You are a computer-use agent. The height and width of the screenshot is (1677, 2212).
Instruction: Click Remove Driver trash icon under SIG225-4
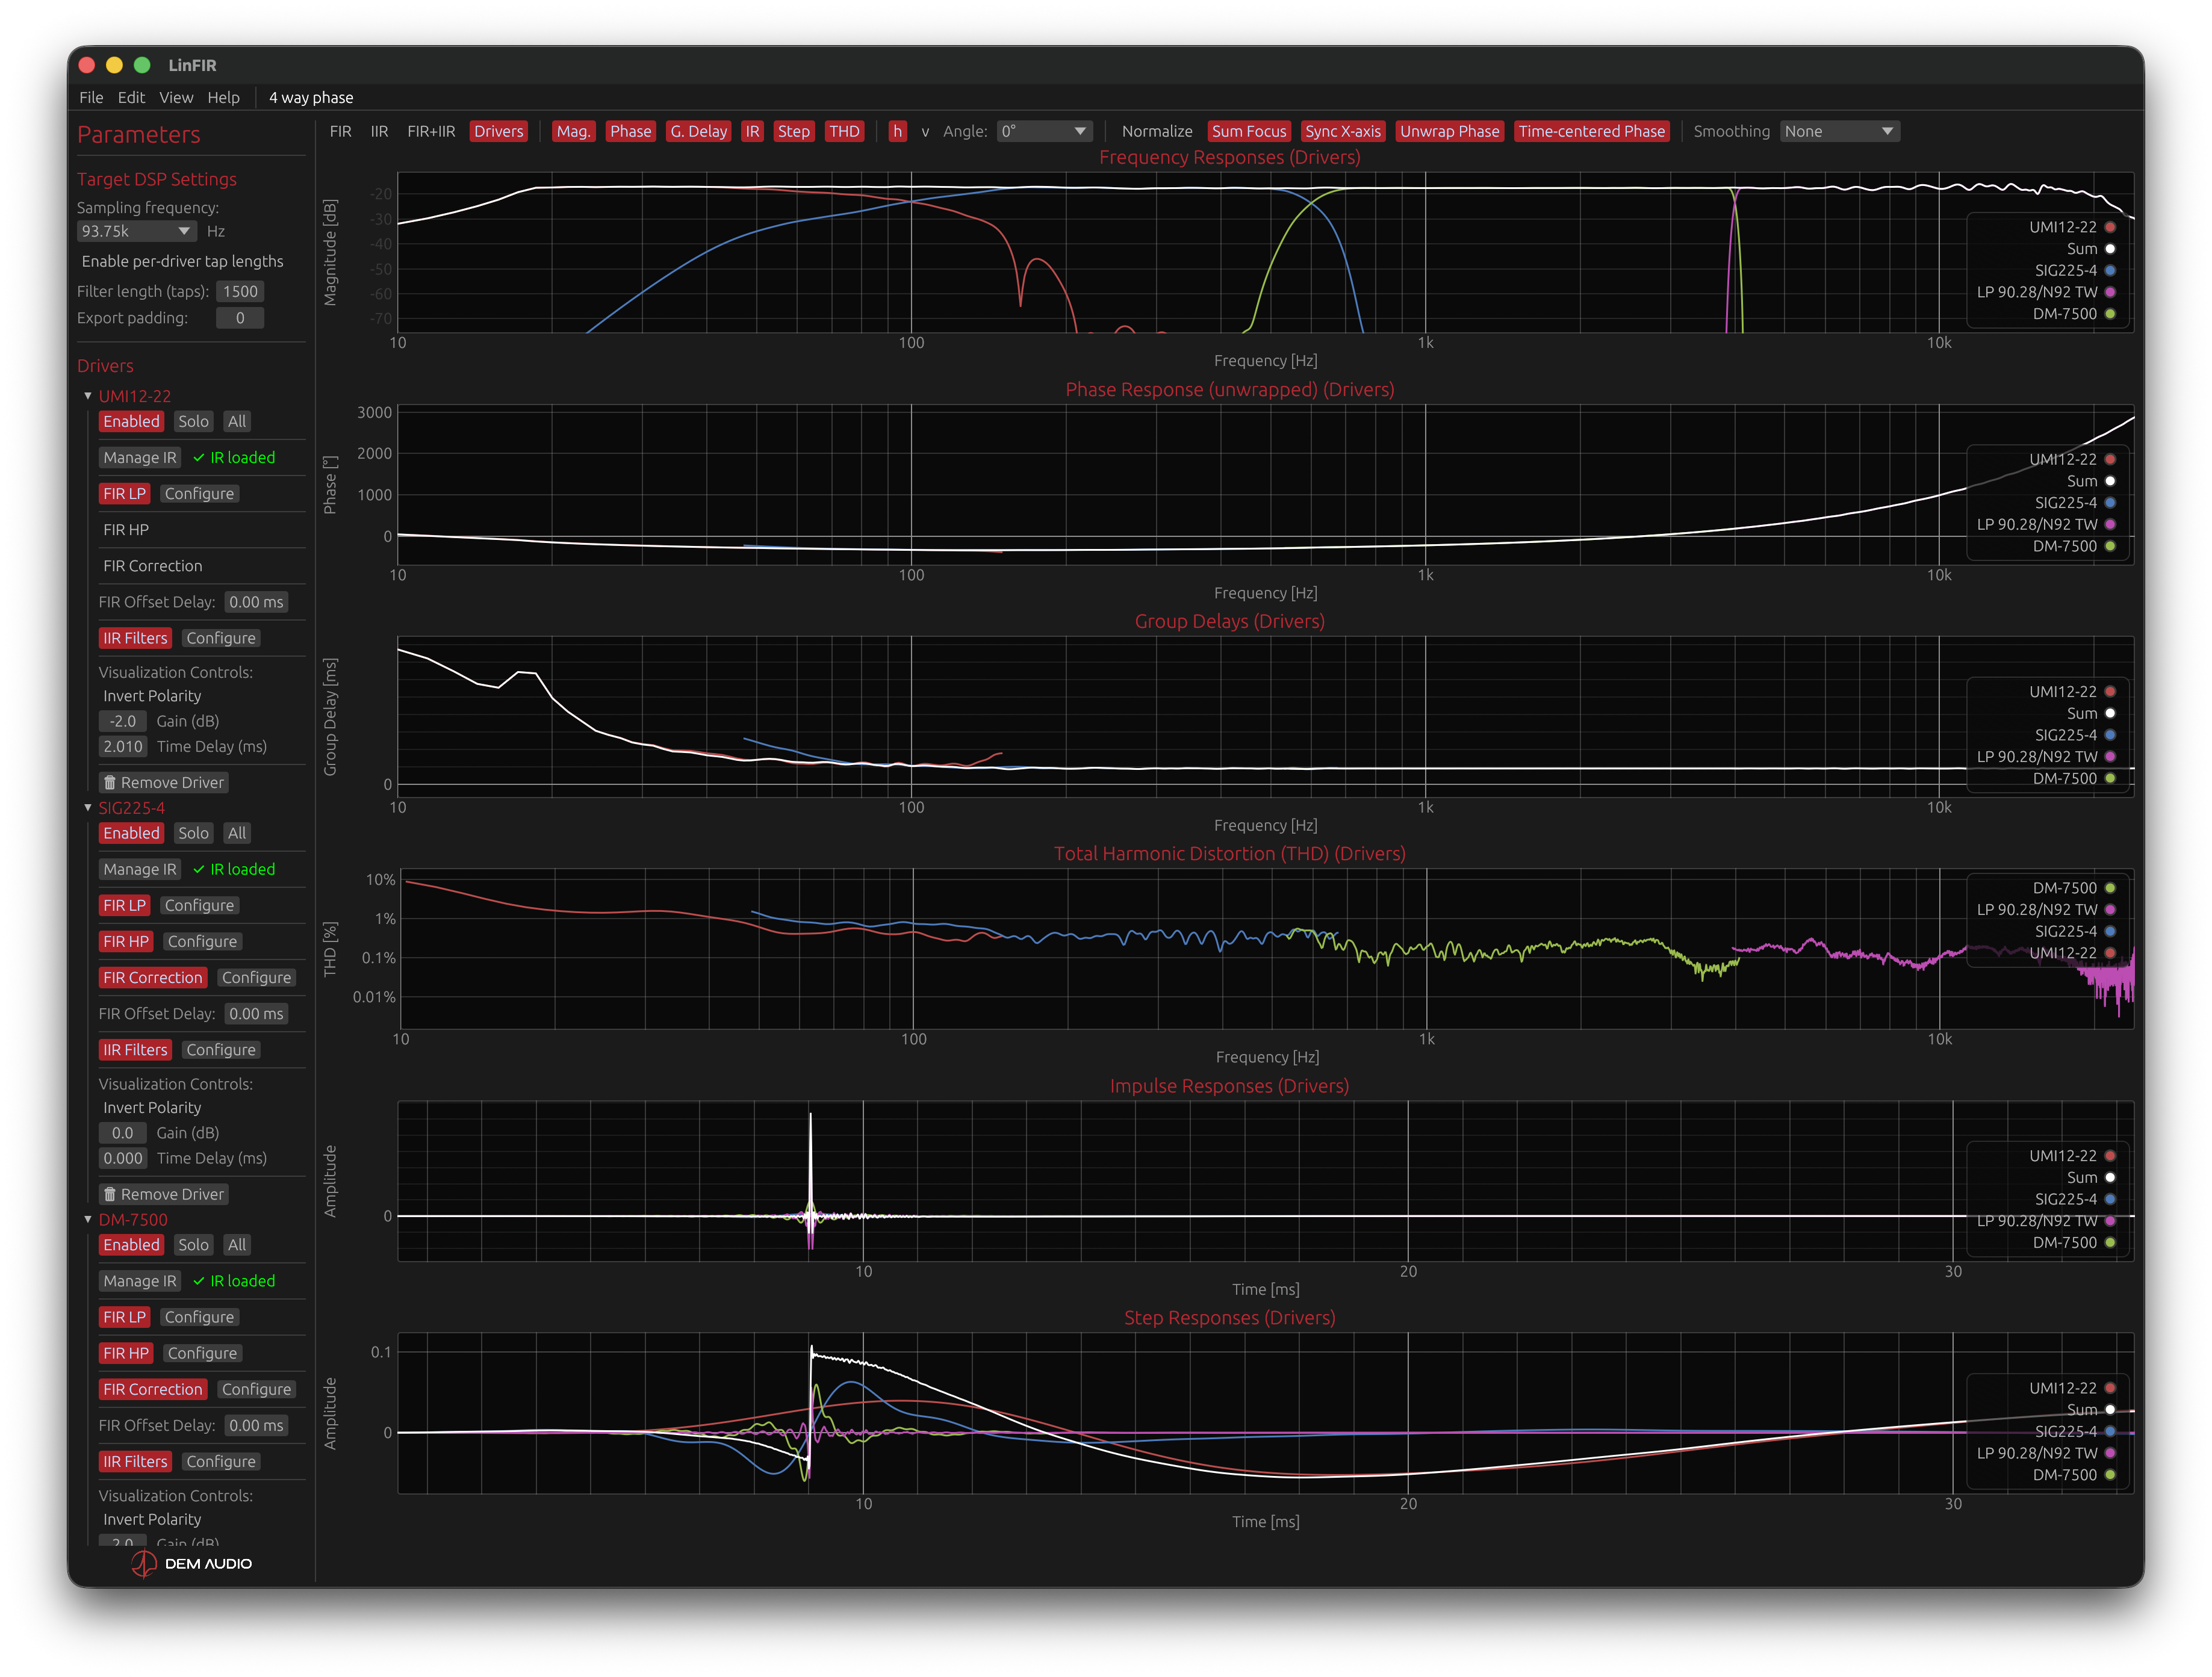(111, 1194)
